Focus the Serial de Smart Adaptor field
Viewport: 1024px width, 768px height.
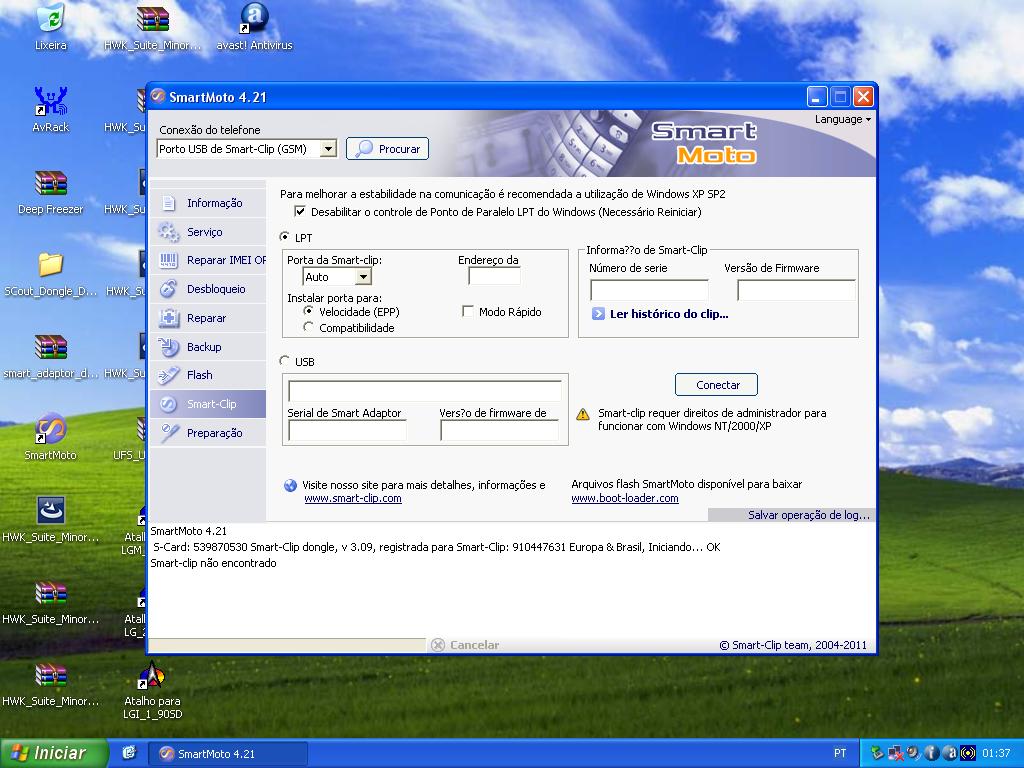347,430
